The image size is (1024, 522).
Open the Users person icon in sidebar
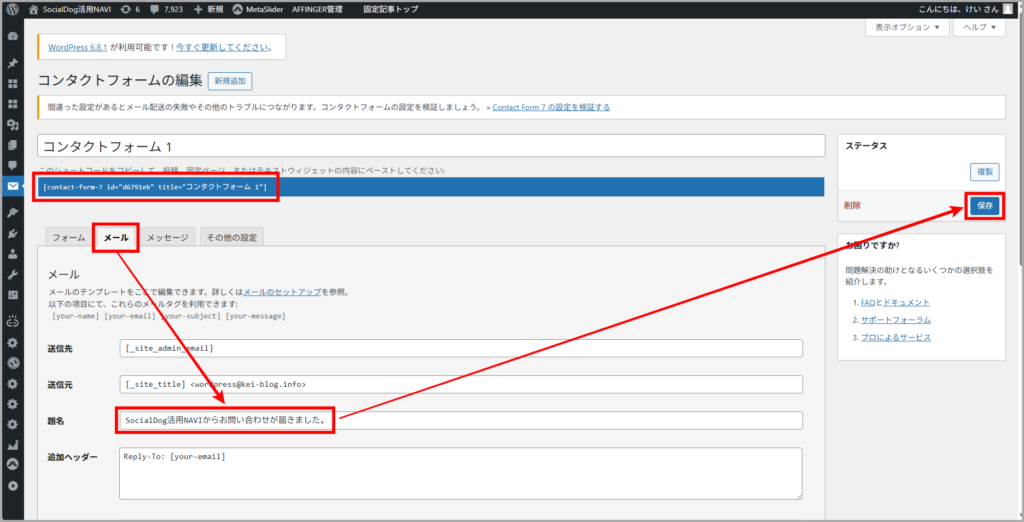click(x=13, y=254)
